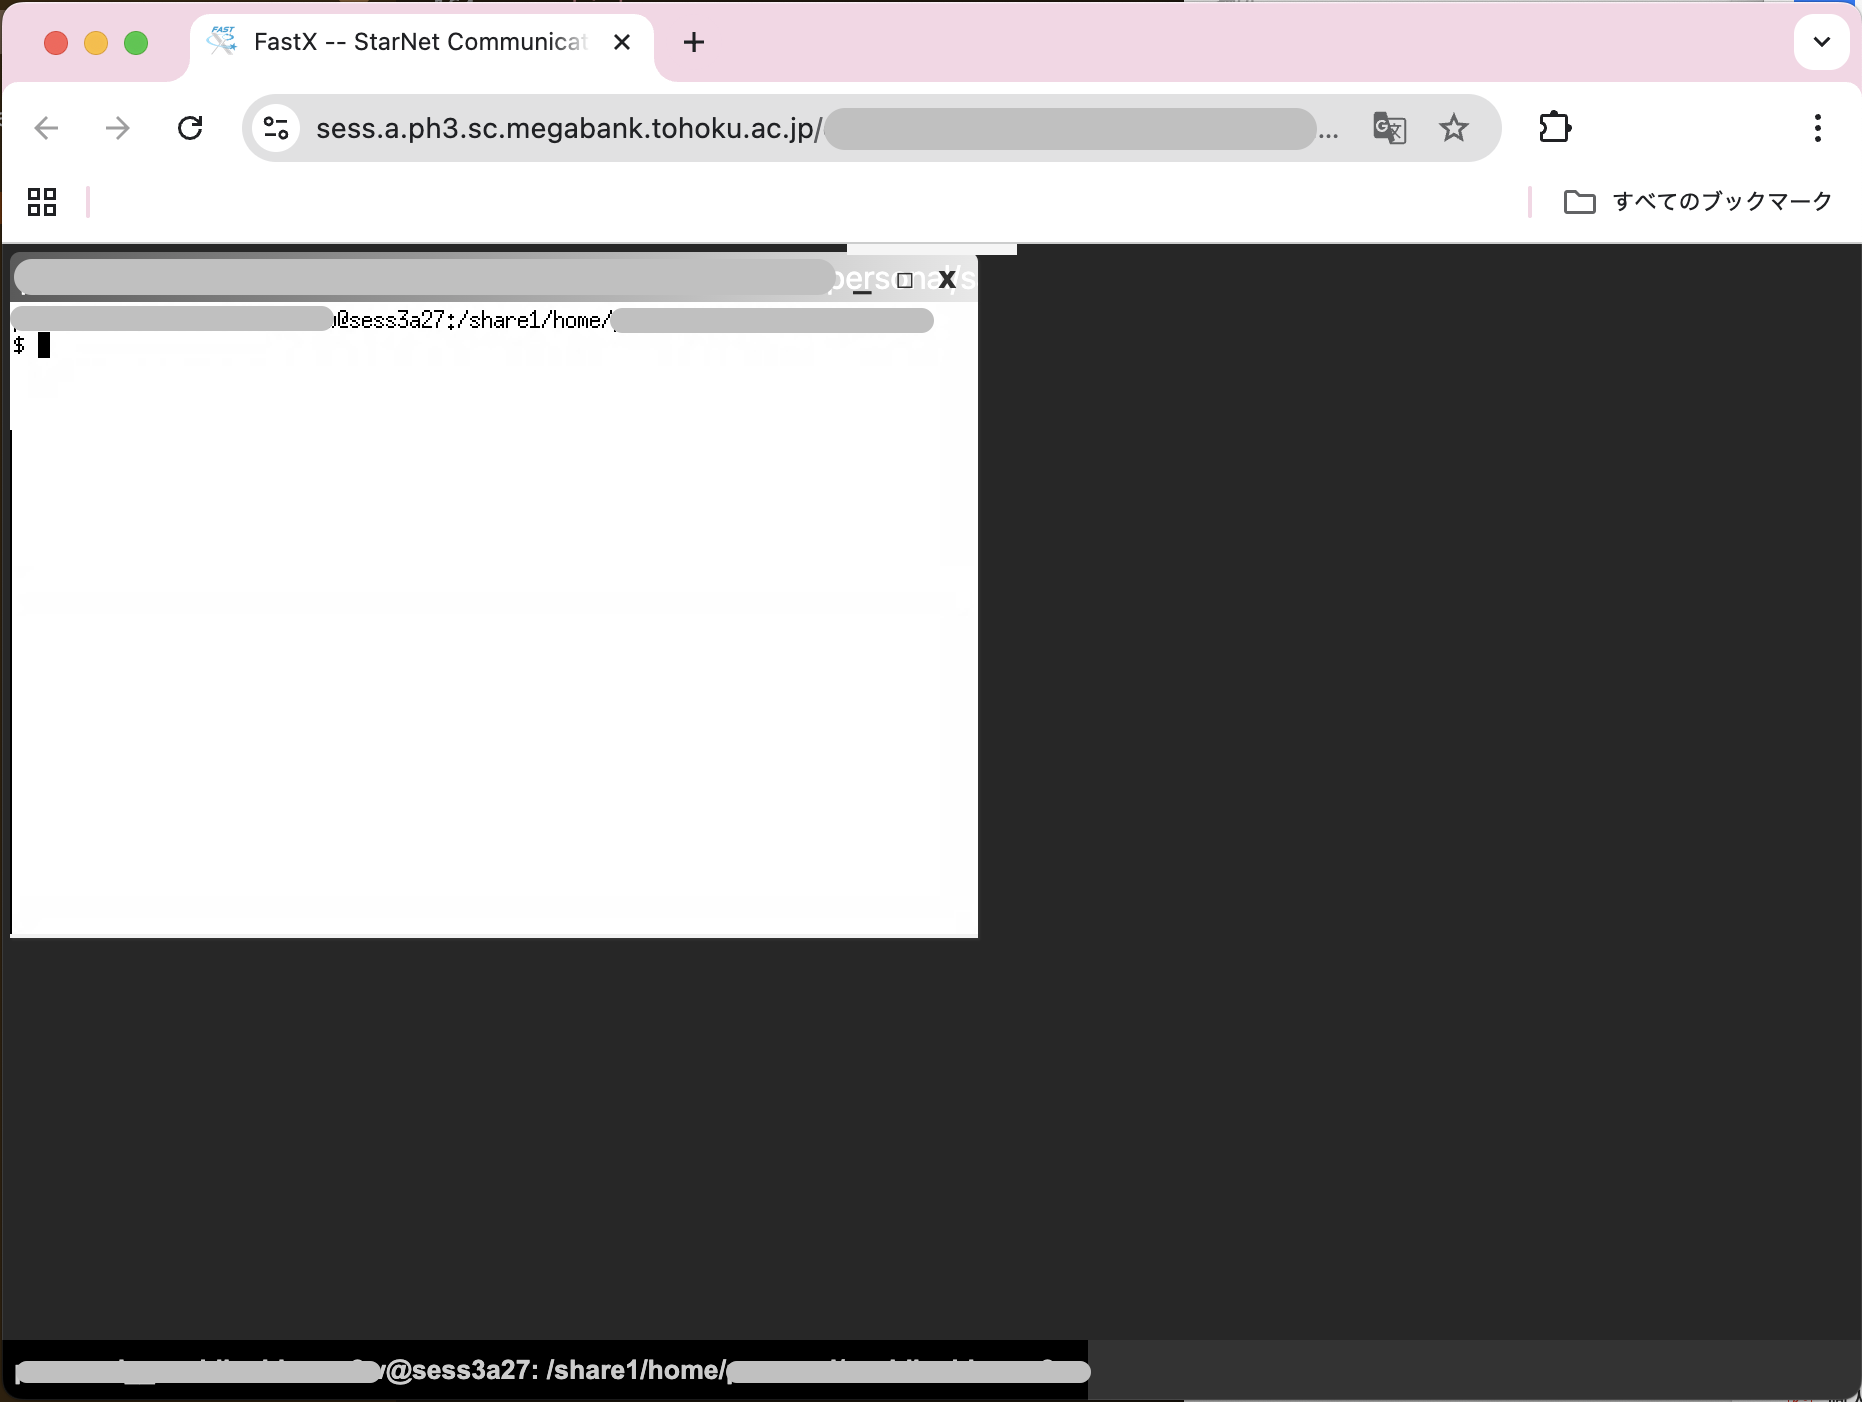The height and width of the screenshot is (1402, 1862).
Task: Close the FastX browser tab
Action: click(x=622, y=42)
